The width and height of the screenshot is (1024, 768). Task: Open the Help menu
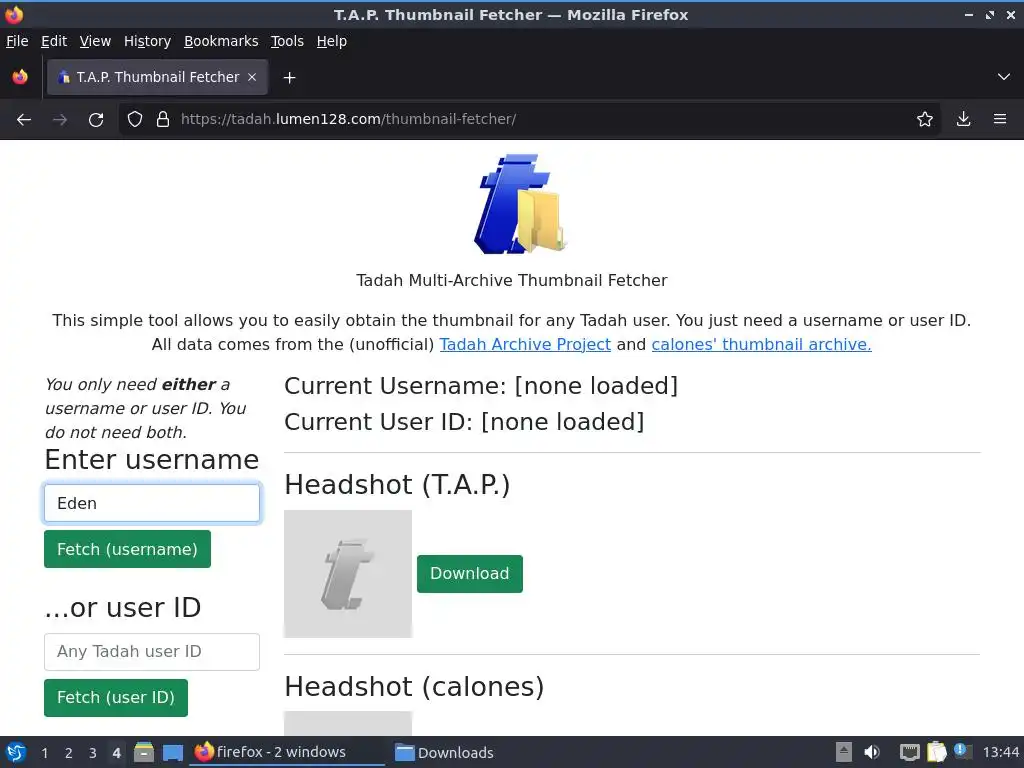pyautogui.click(x=332, y=41)
